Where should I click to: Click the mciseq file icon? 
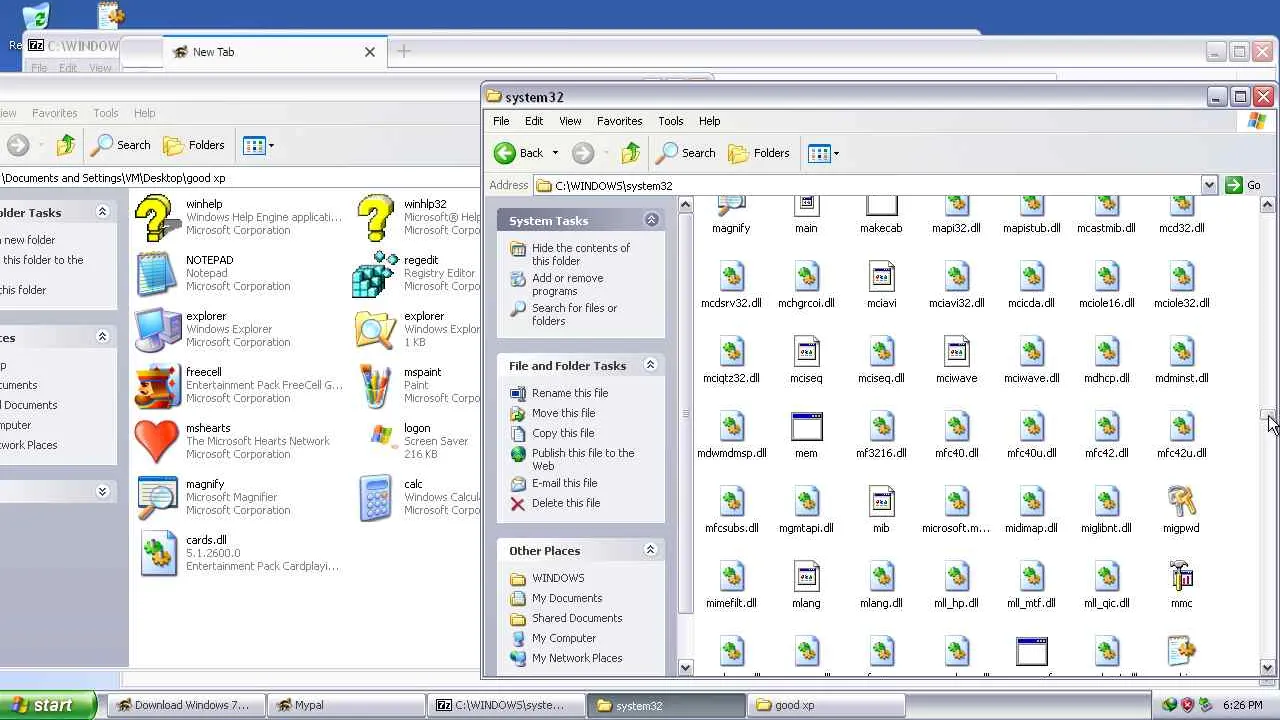(x=806, y=351)
